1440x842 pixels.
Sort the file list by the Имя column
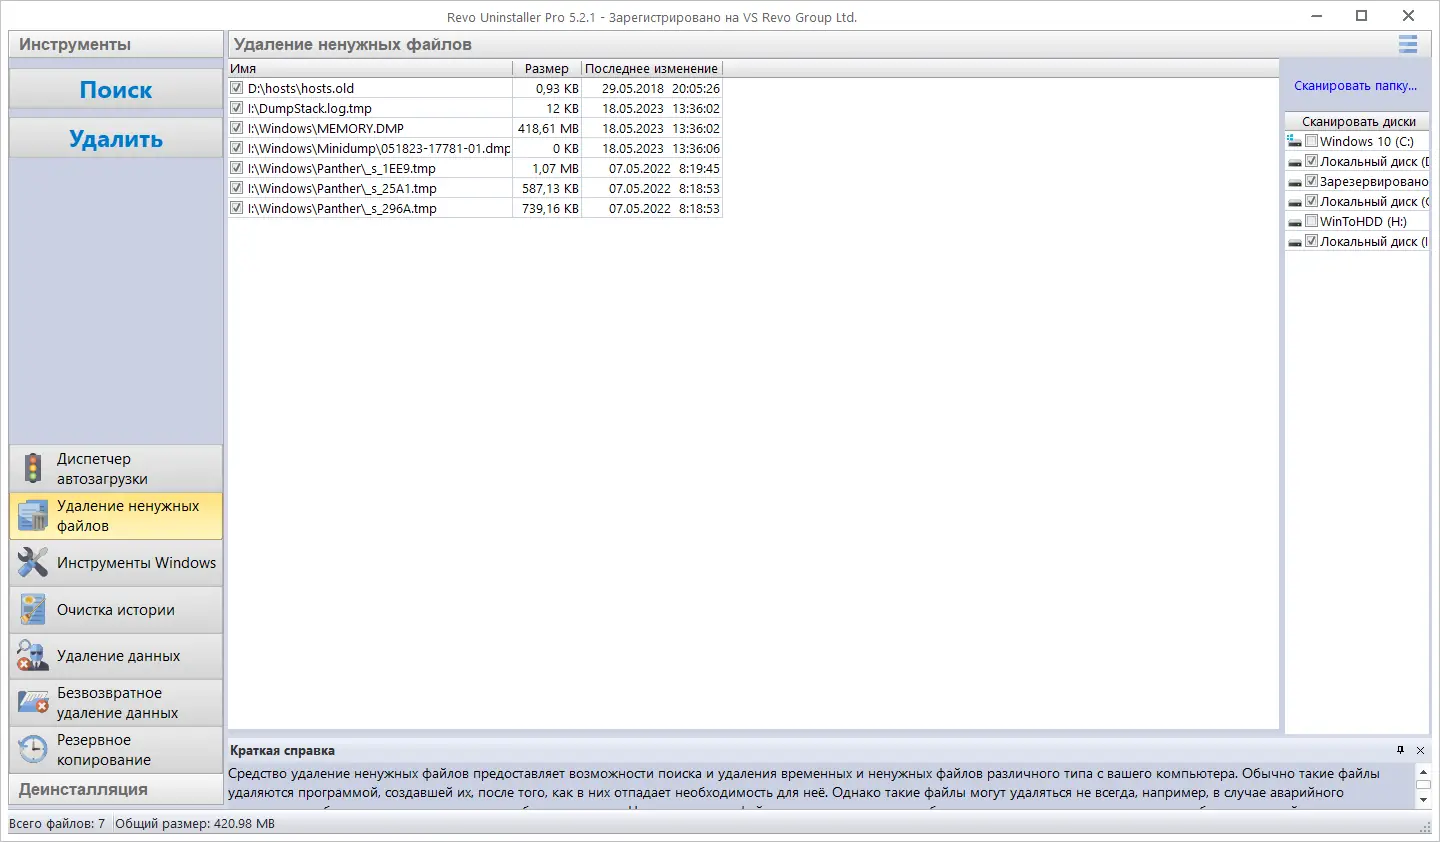(370, 68)
